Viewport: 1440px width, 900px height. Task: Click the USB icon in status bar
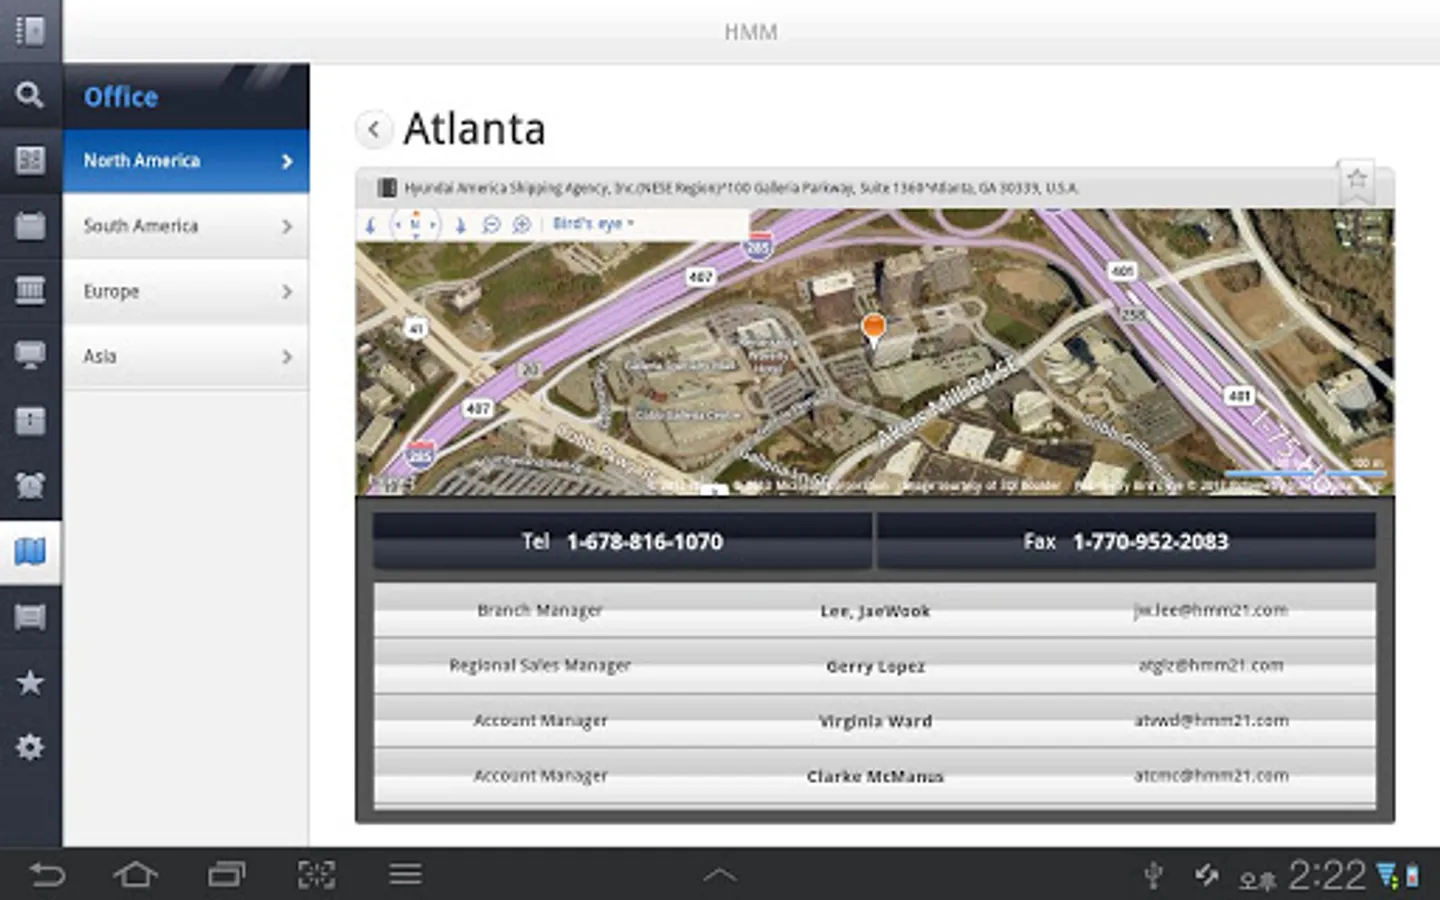[1153, 876]
